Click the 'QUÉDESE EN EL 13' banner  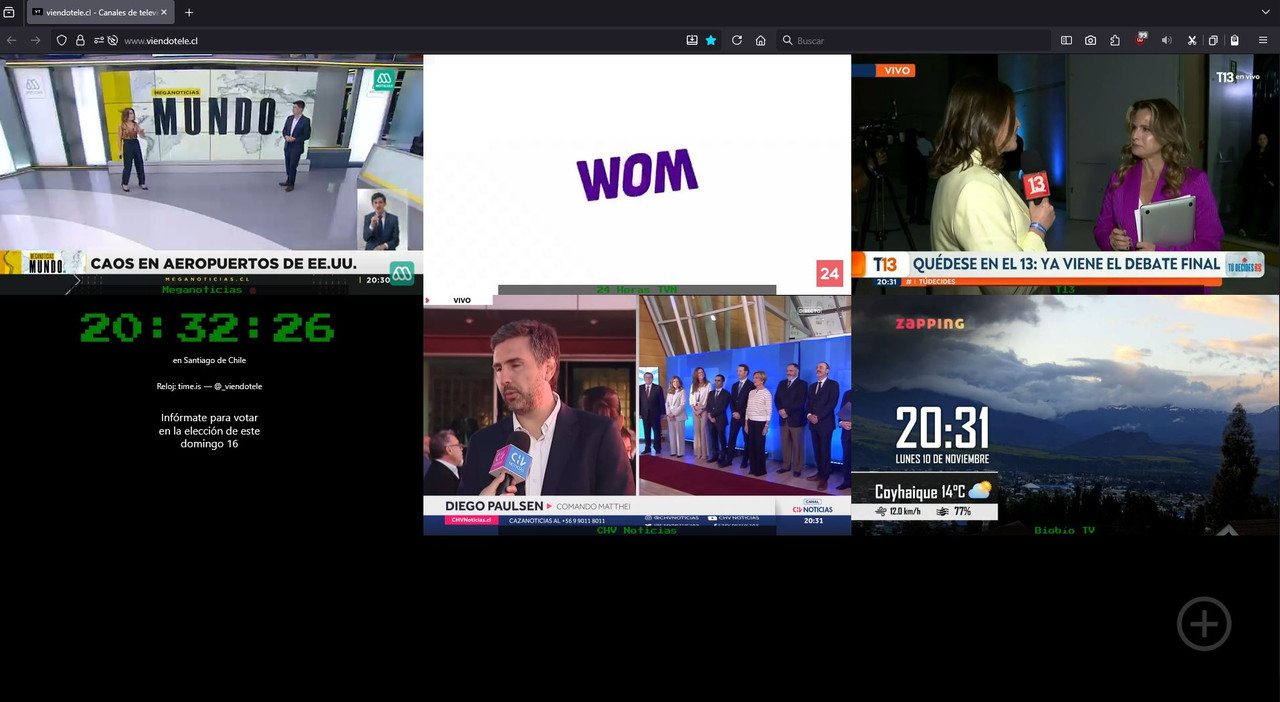[1066, 264]
